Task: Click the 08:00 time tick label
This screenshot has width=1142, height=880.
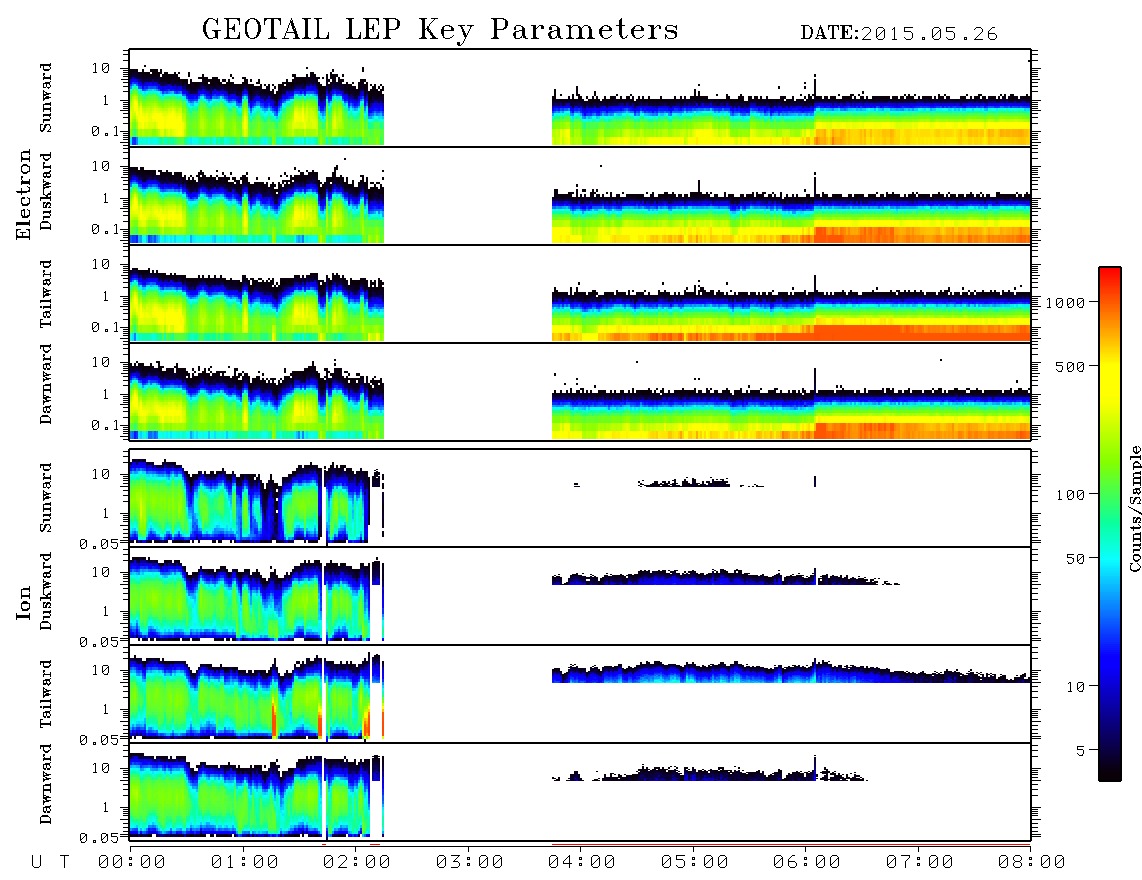Action: [1032, 862]
